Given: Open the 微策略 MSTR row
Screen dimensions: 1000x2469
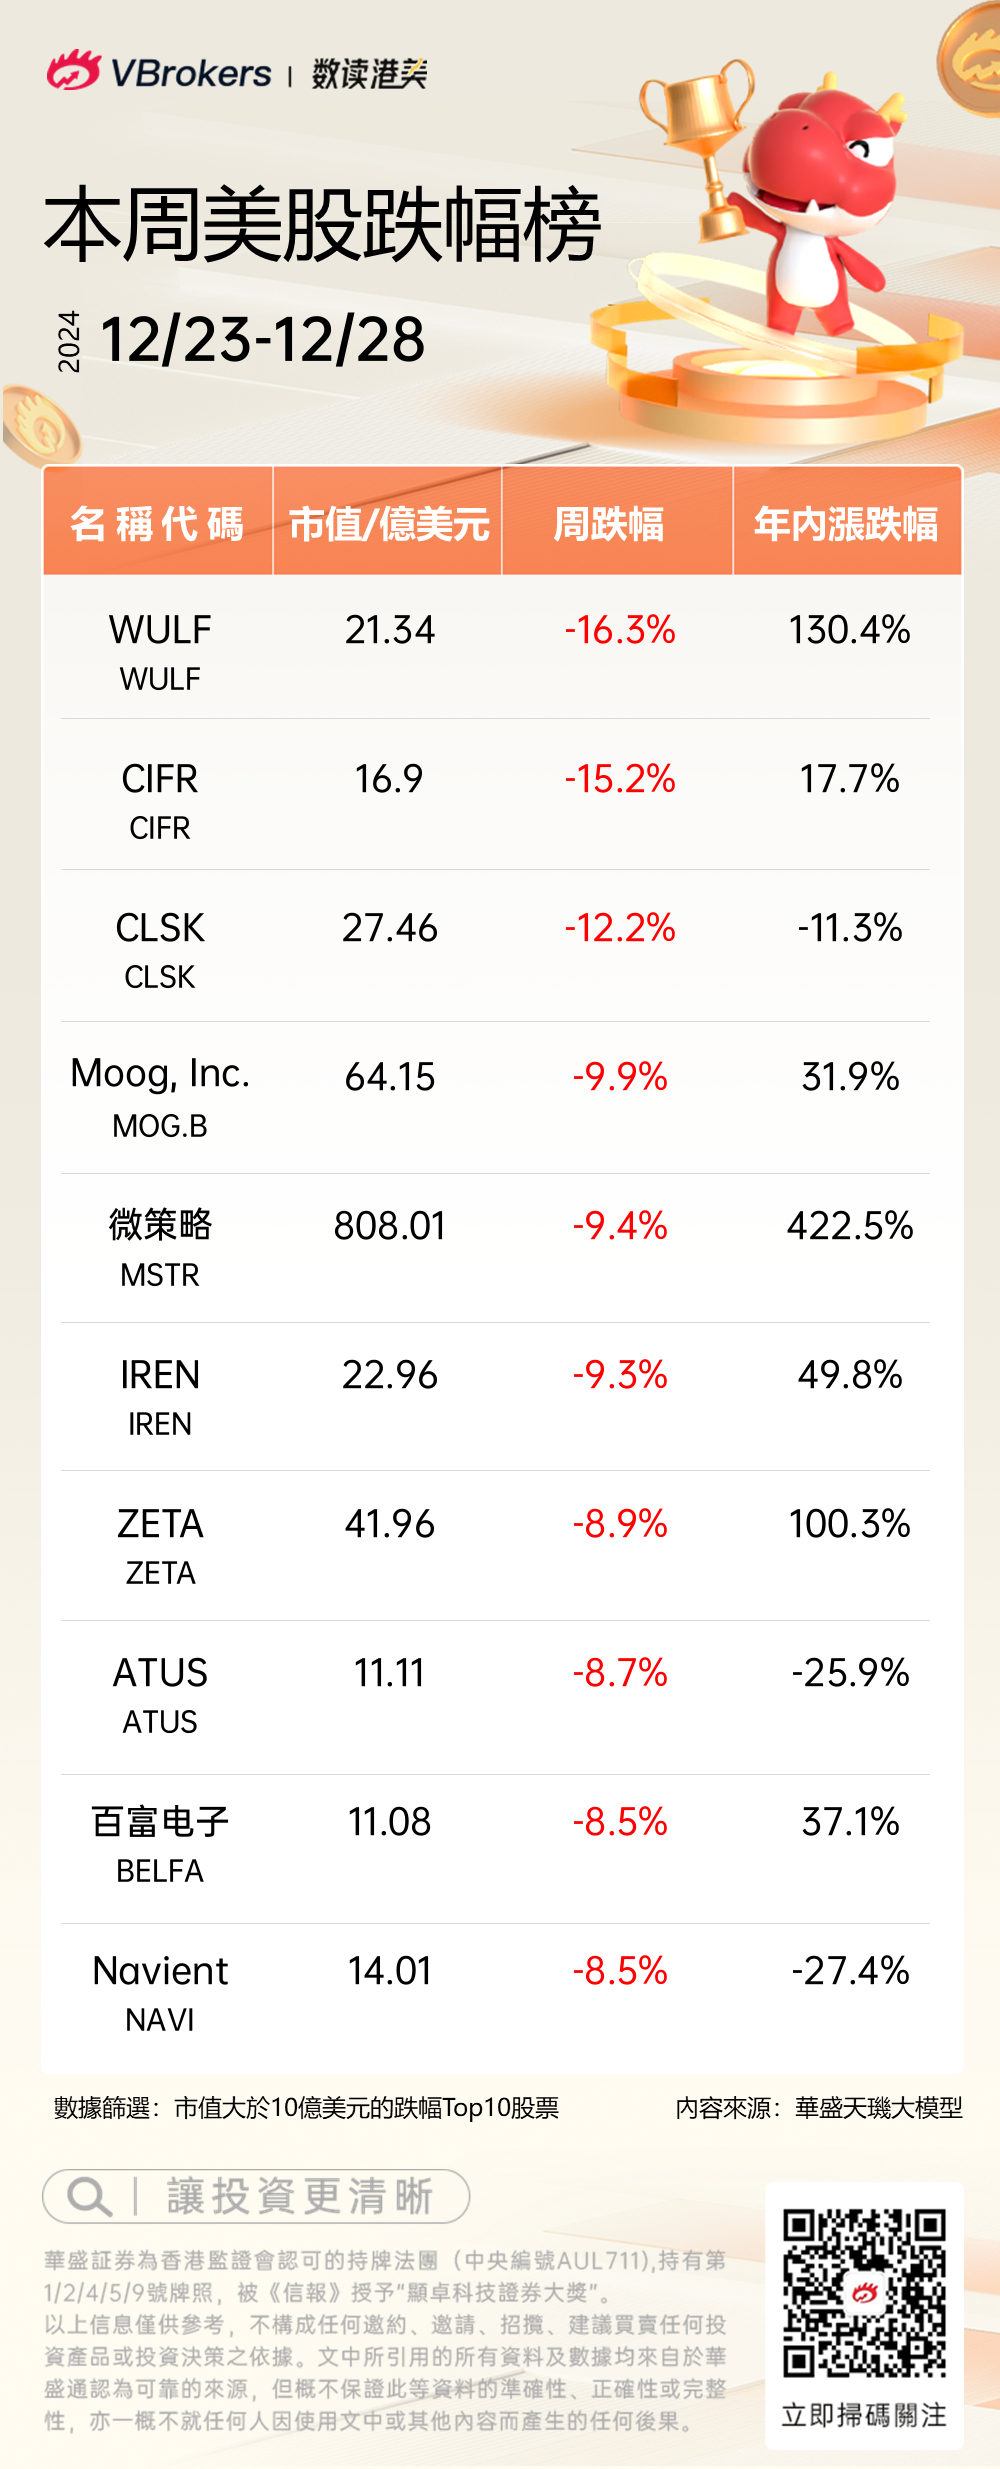Looking at the screenshot, I should (x=160, y=1245).
